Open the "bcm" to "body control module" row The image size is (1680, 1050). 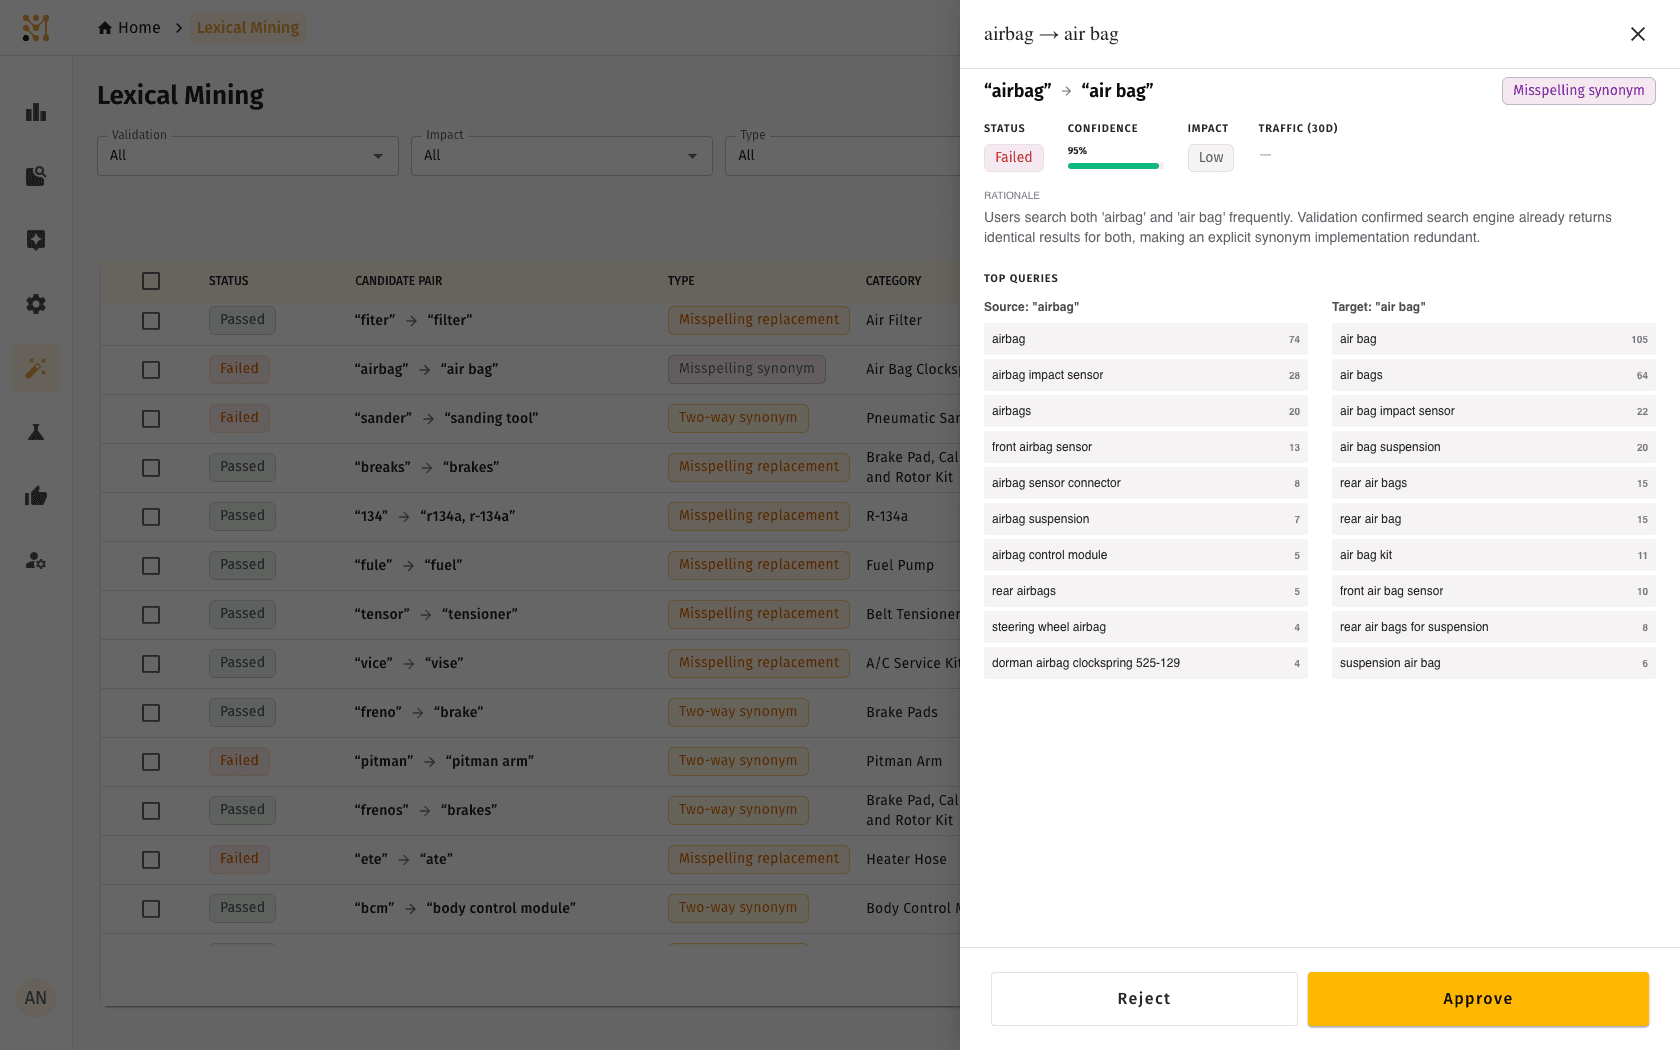coord(530,909)
